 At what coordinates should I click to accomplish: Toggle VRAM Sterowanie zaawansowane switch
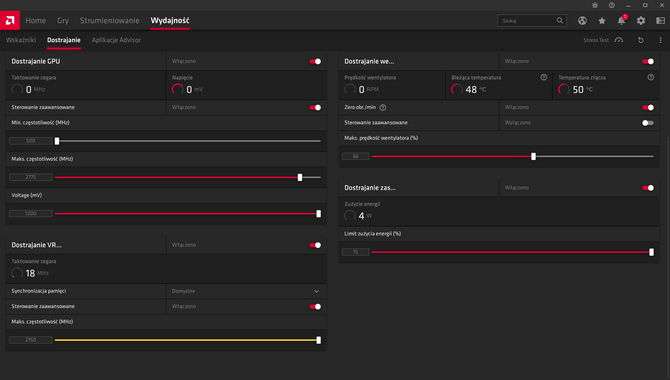[x=315, y=306]
